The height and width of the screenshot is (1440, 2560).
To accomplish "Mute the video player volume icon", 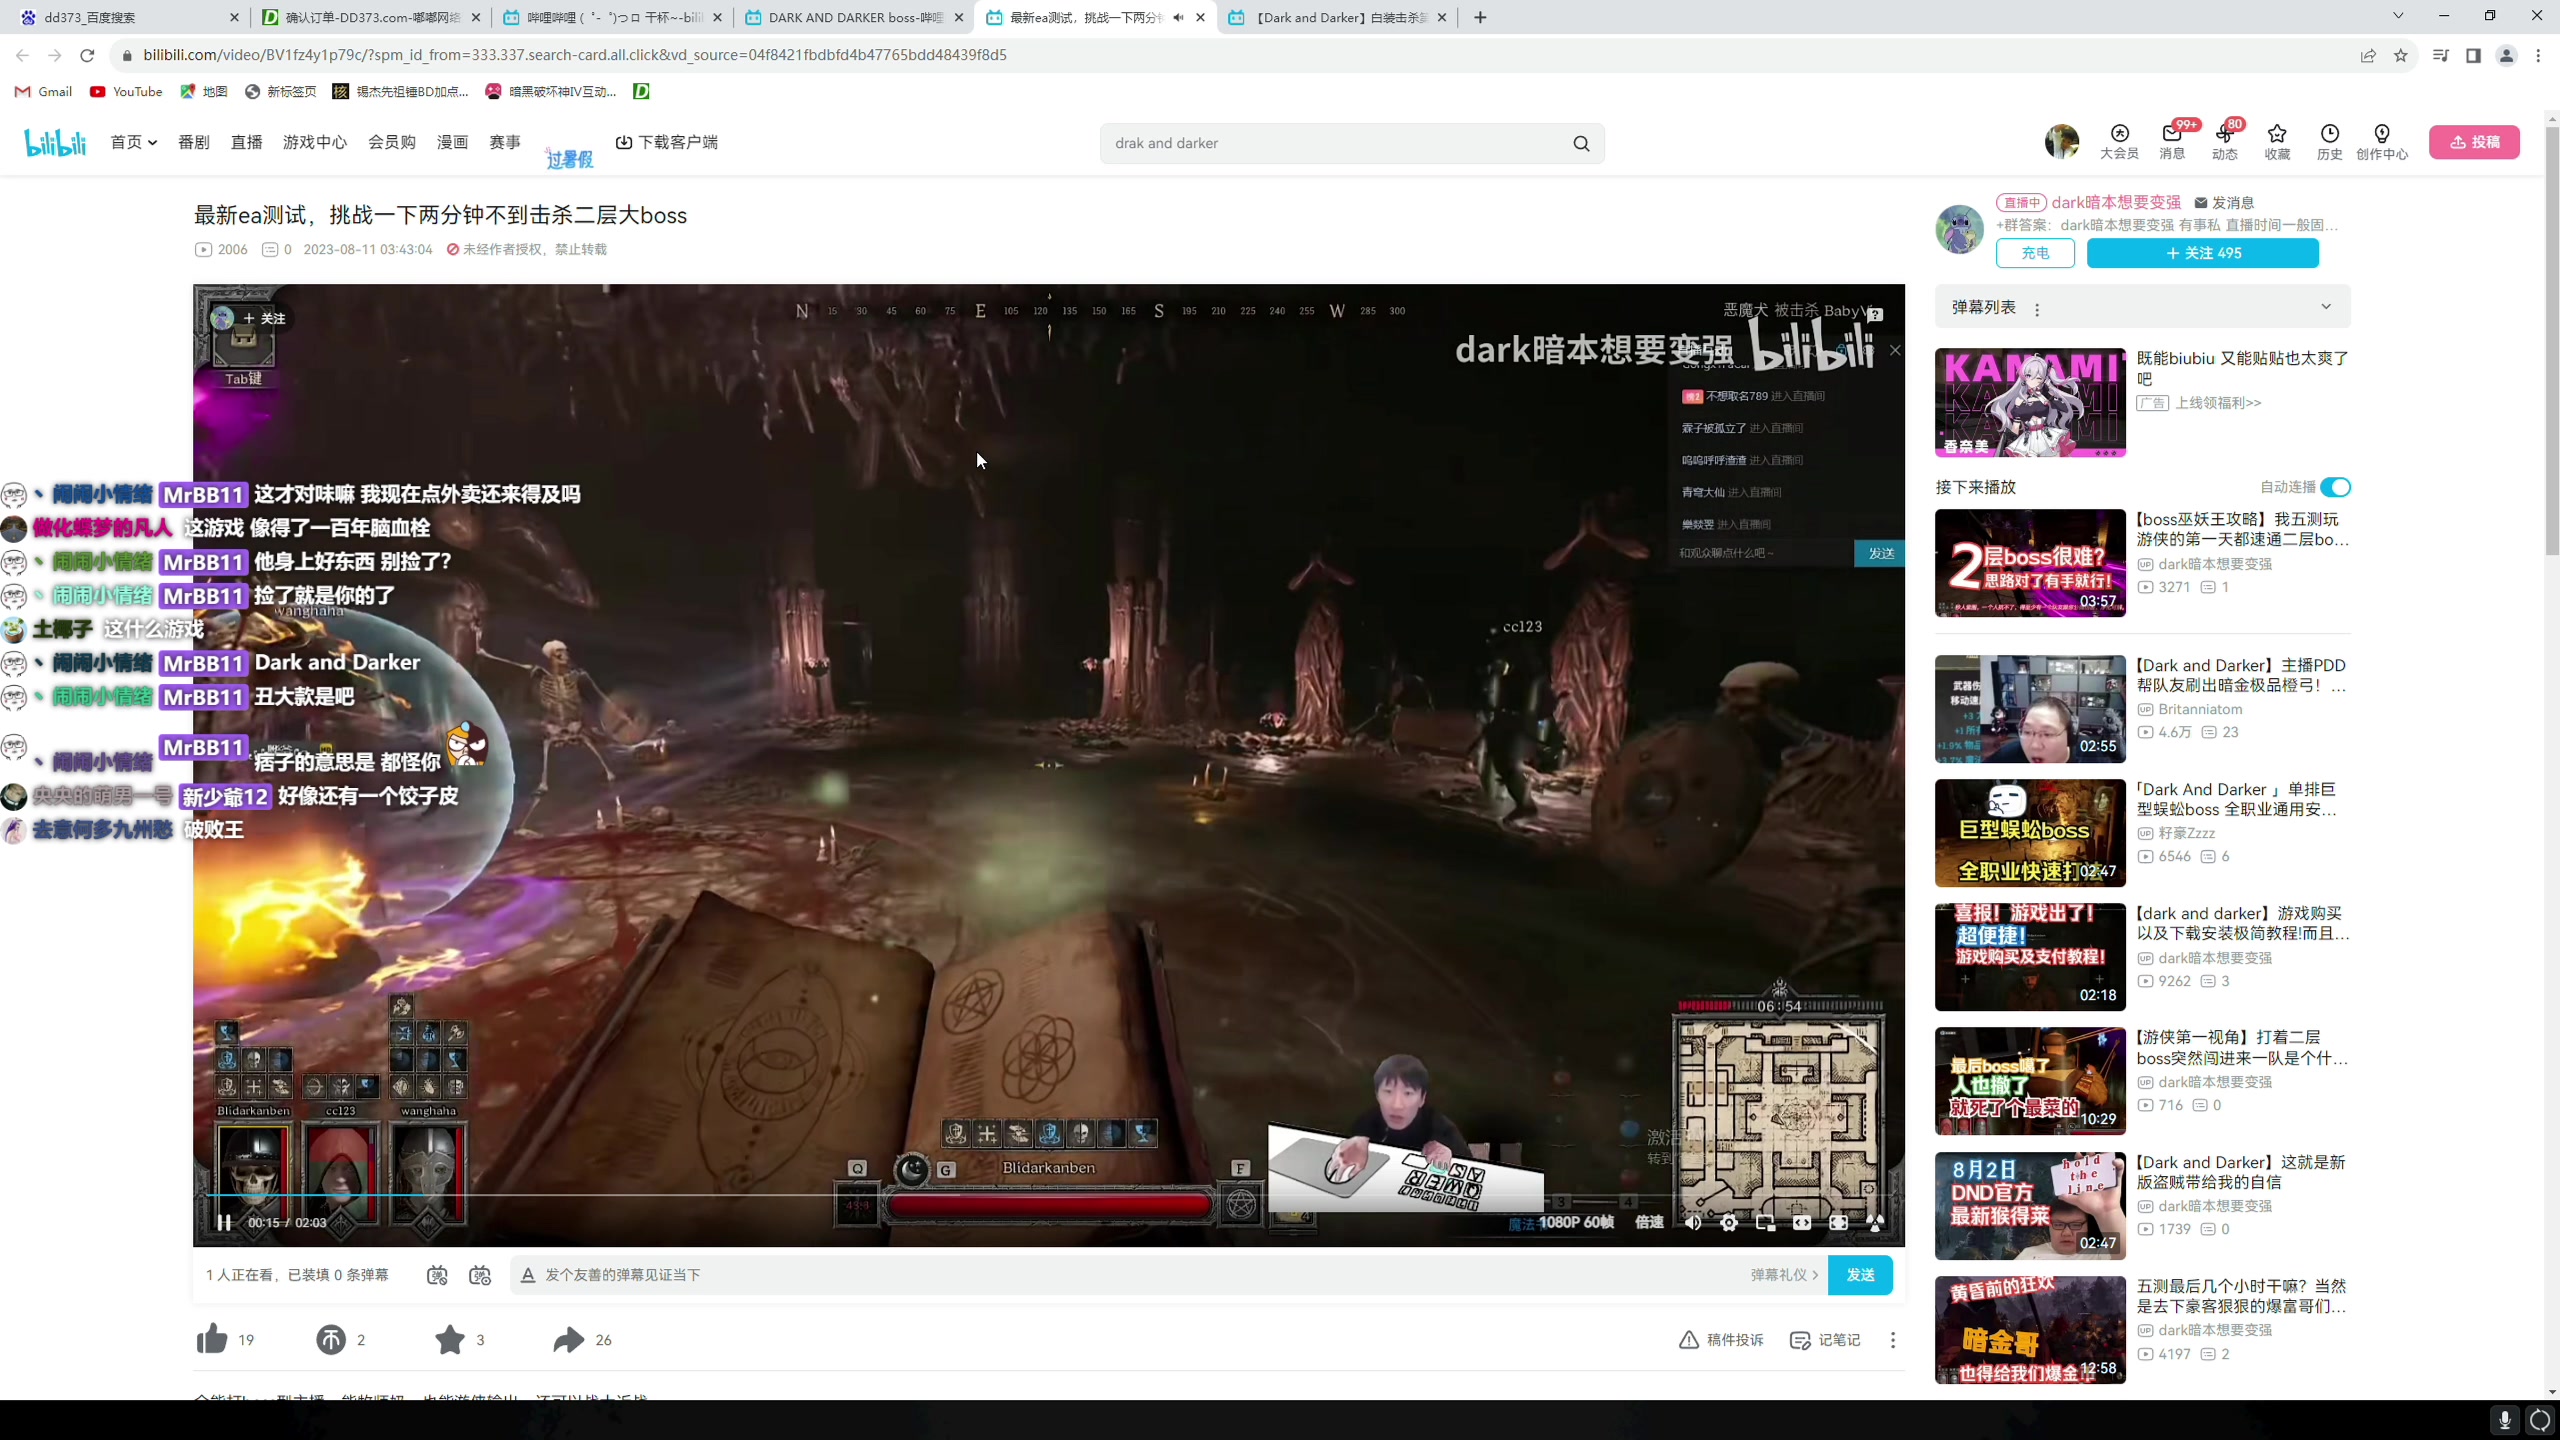I will [x=1693, y=1222].
